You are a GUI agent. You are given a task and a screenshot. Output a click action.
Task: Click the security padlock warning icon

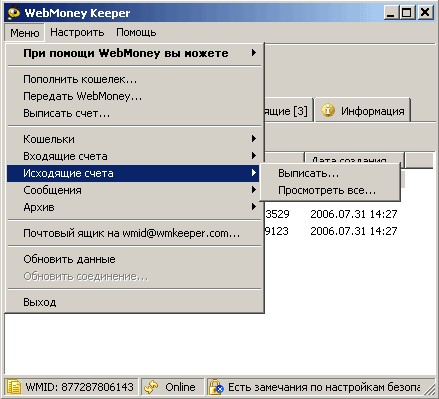pyautogui.click(x=216, y=387)
